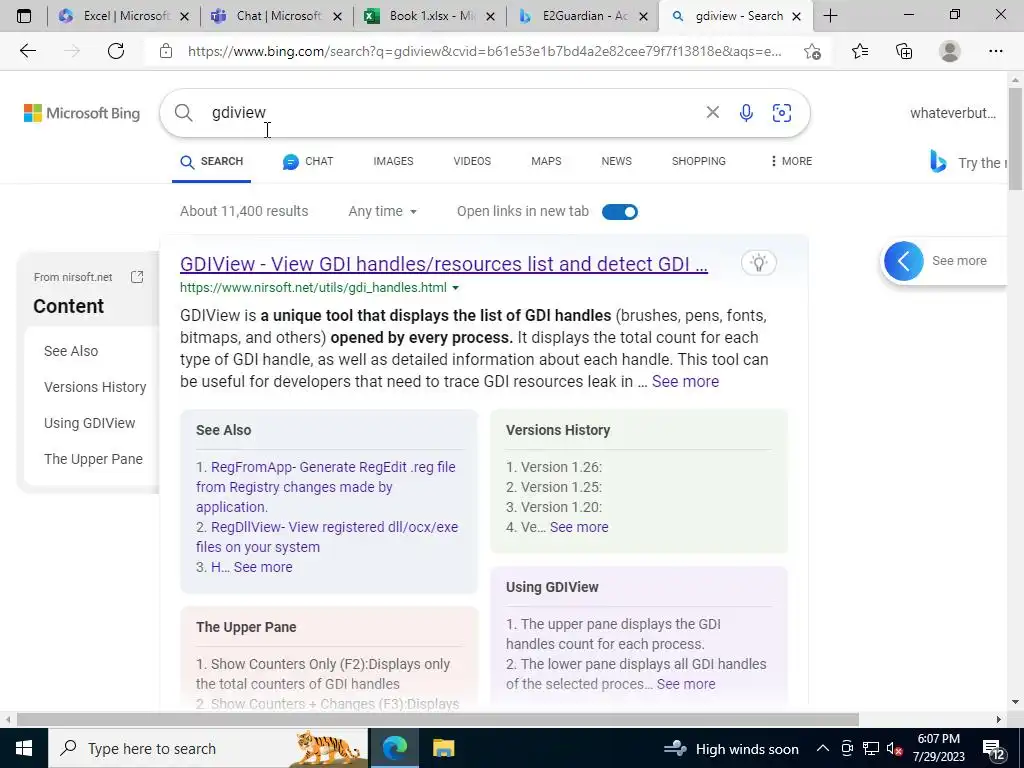This screenshot has width=1024, height=768.
Task: Open the Collections icon
Action: pyautogui.click(x=904, y=51)
